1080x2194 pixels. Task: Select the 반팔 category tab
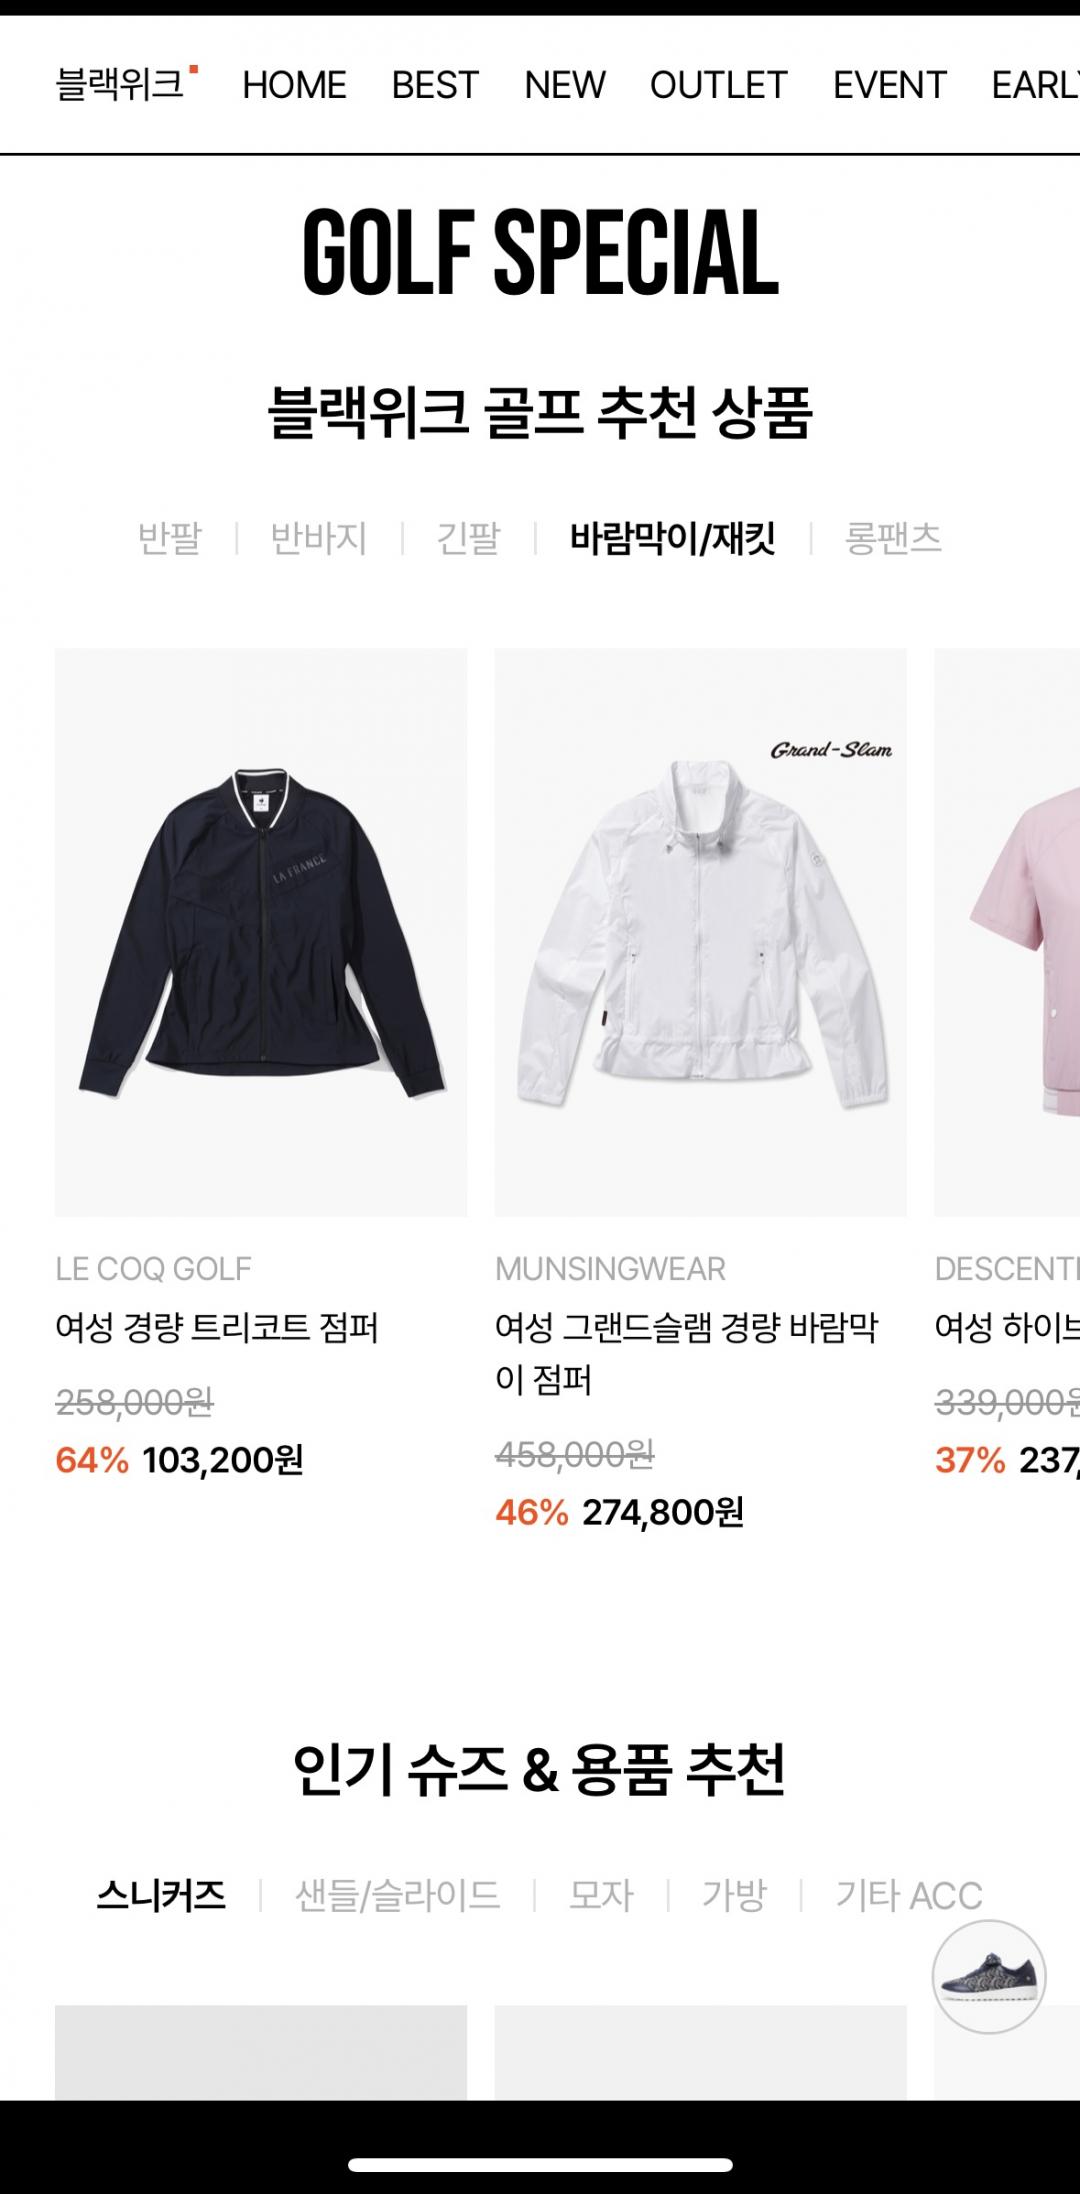pos(170,538)
